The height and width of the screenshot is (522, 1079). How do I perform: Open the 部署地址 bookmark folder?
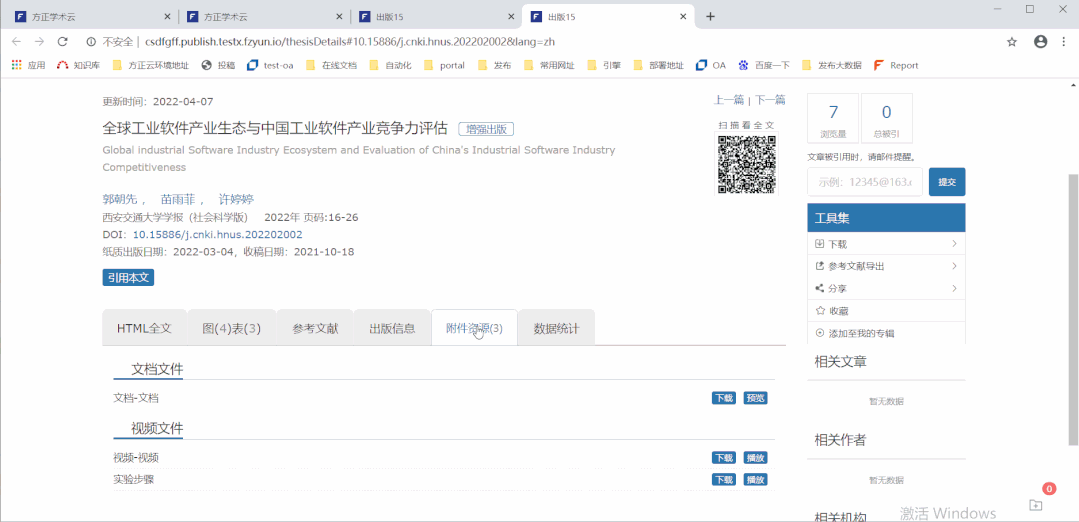point(659,65)
